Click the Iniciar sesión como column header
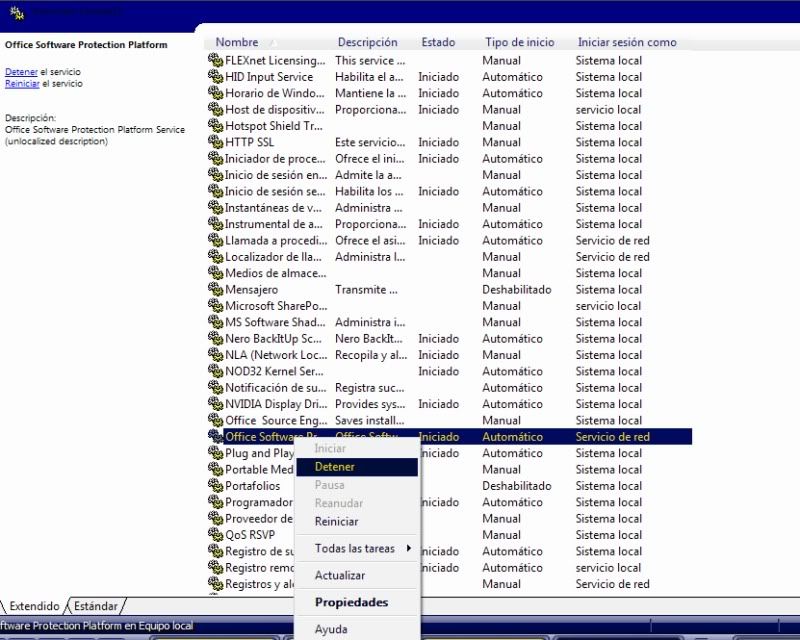Screen dimensions: 800x640 pyautogui.click(x=627, y=42)
